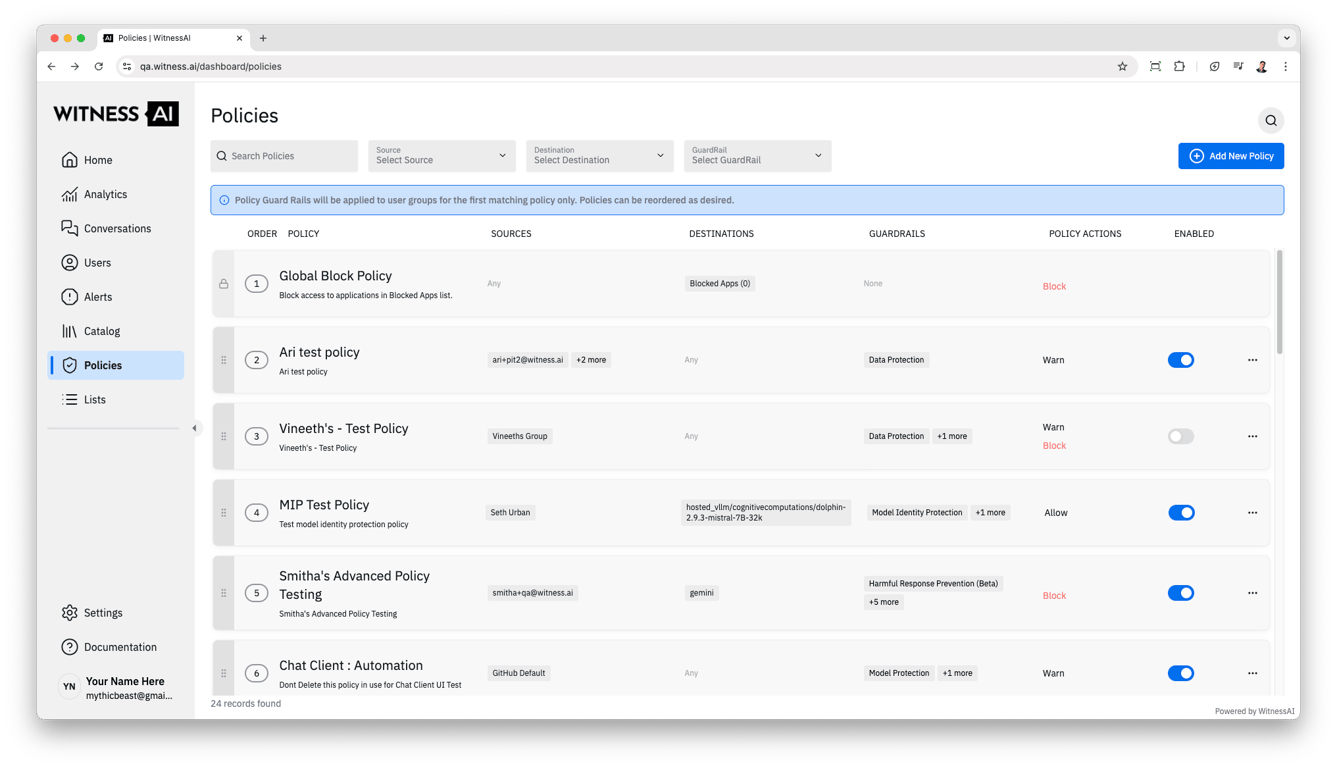
Task: Grab the drag handle for Smitha's Advanced Policy Testing
Action: tap(224, 593)
